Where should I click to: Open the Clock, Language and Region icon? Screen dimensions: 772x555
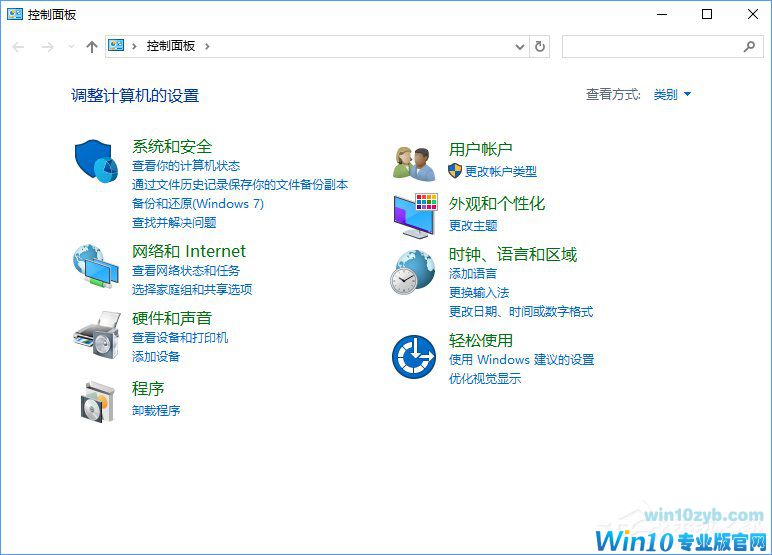click(413, 272)
